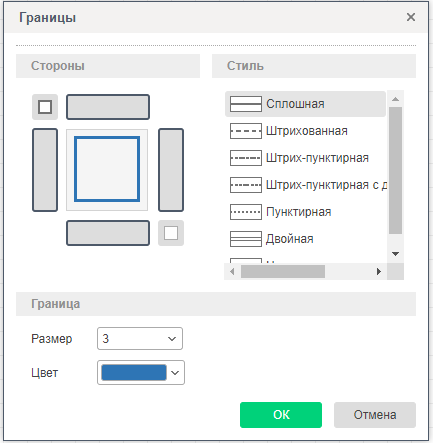Toggle the right side border button

171,170
